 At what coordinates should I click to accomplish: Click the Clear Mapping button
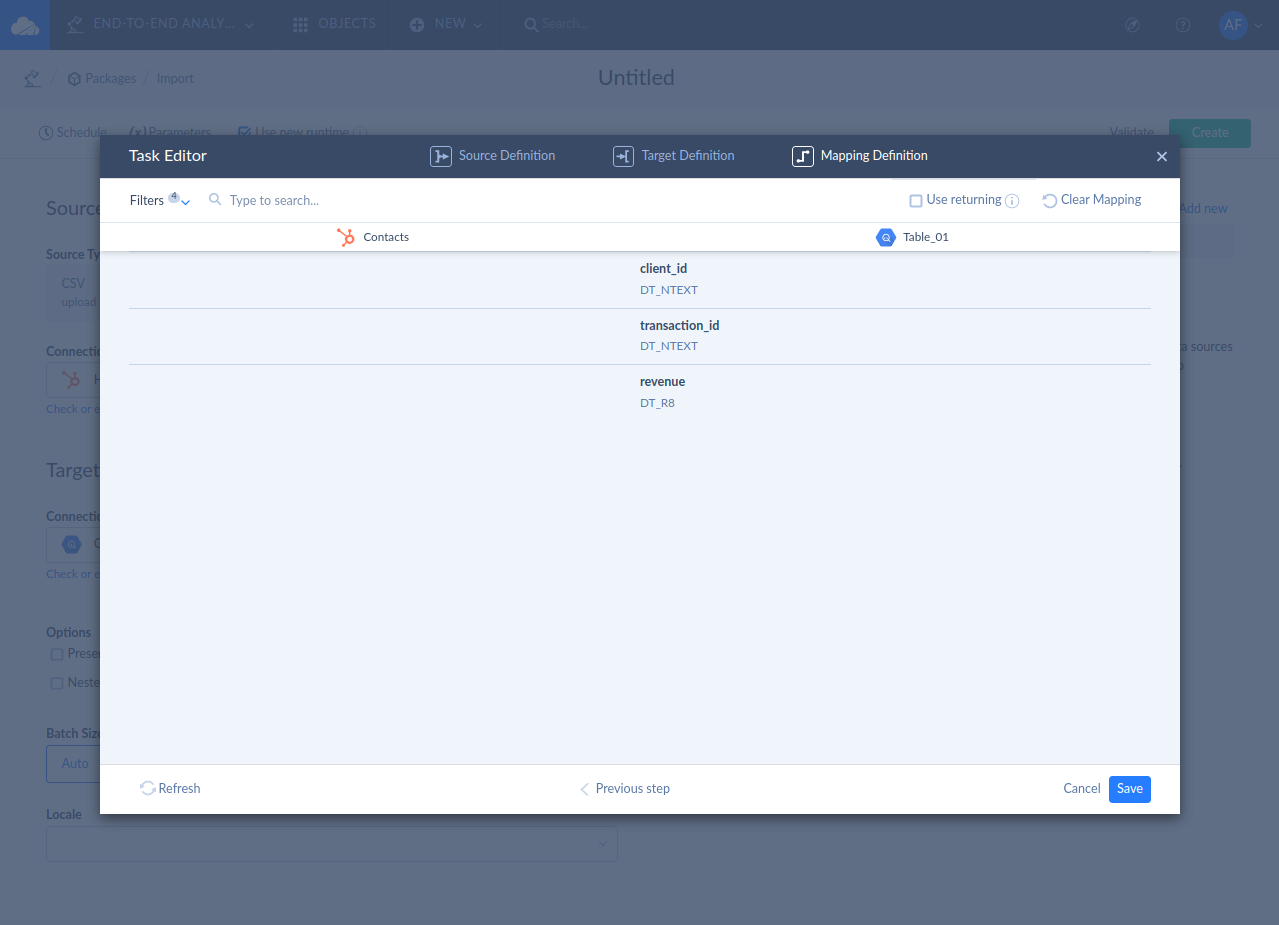tap(1092, 200)
